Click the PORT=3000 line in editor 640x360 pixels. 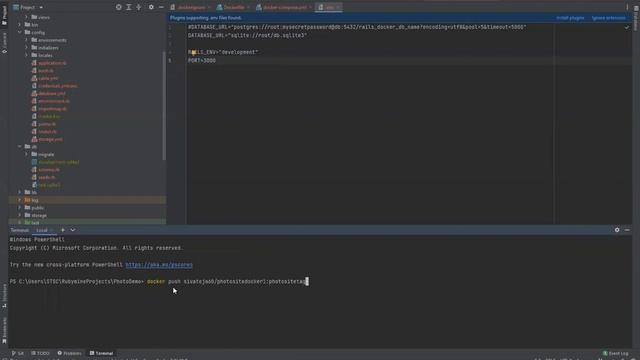pyautogui.click(x=202, y=60)
